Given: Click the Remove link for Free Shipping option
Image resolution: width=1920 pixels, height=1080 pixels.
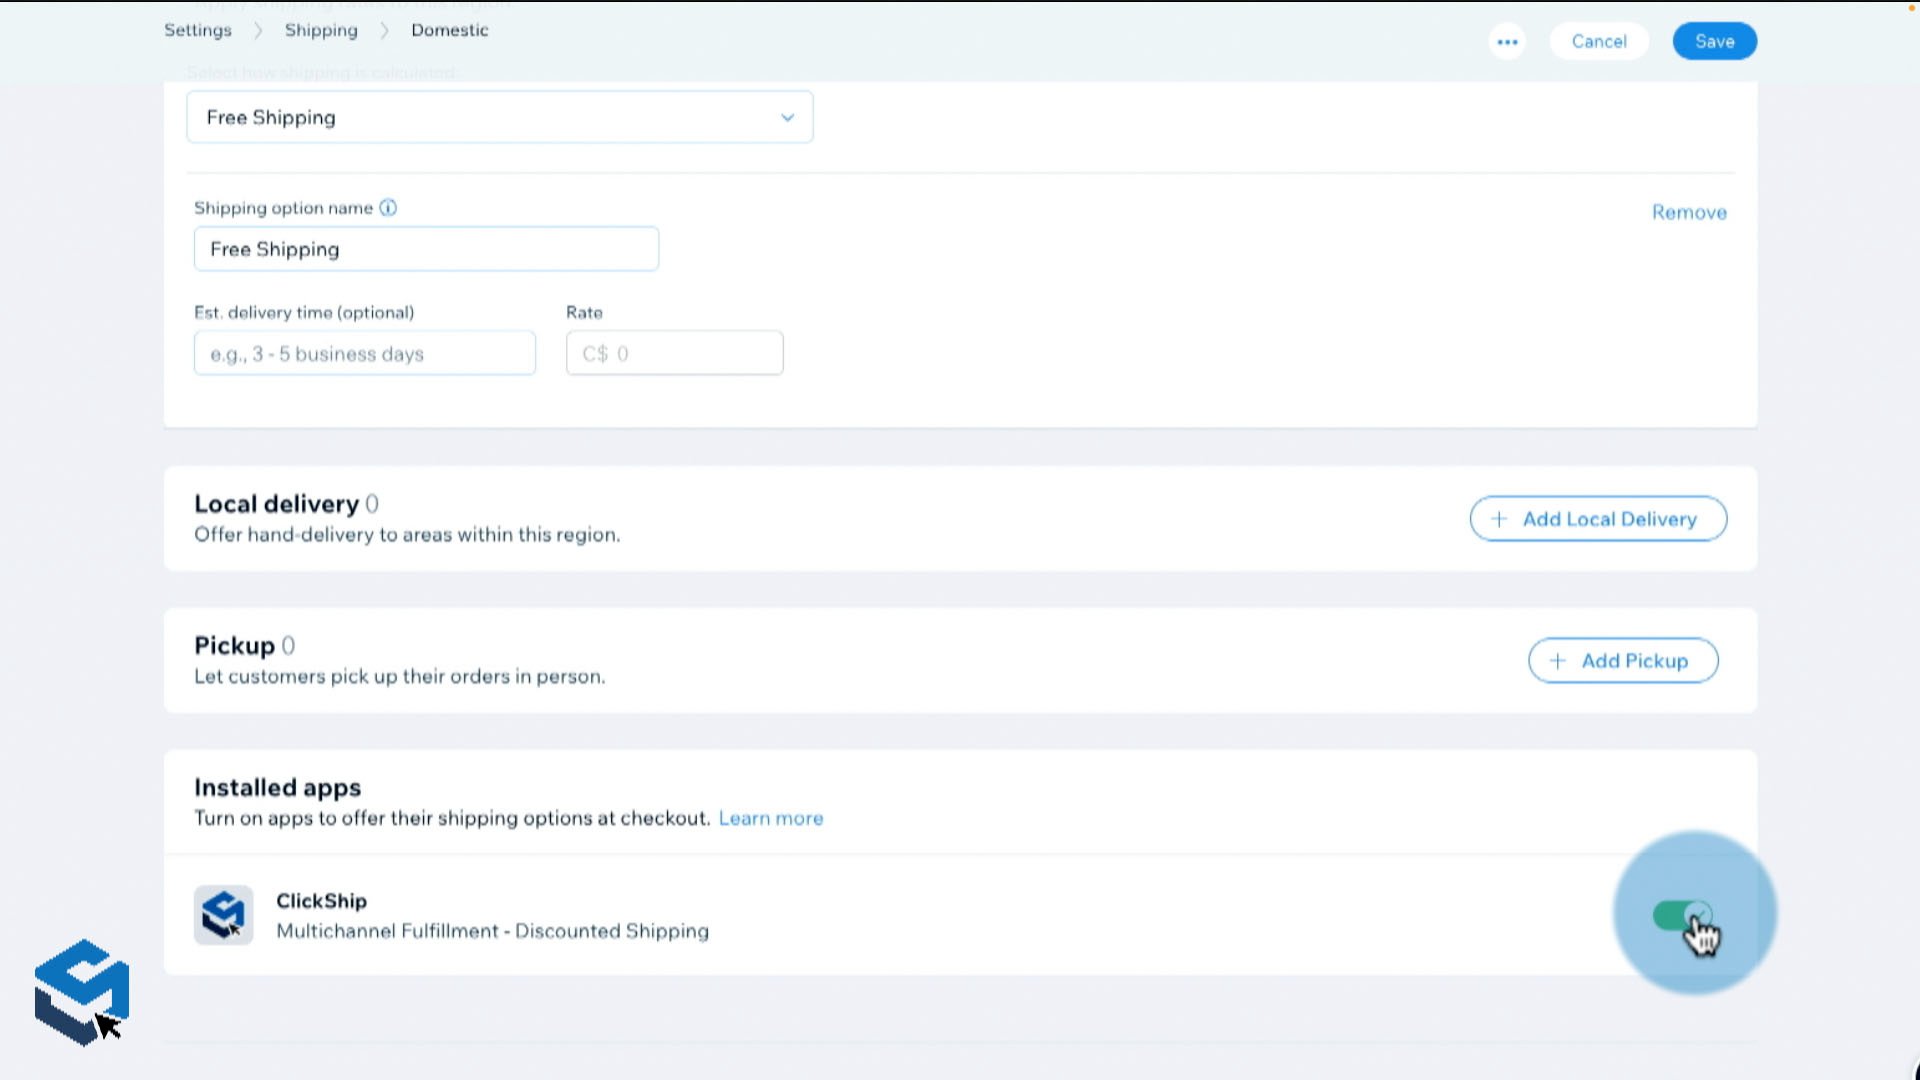Looking at the screenshot, I should pyautogui.click(x=1689, y=211).
